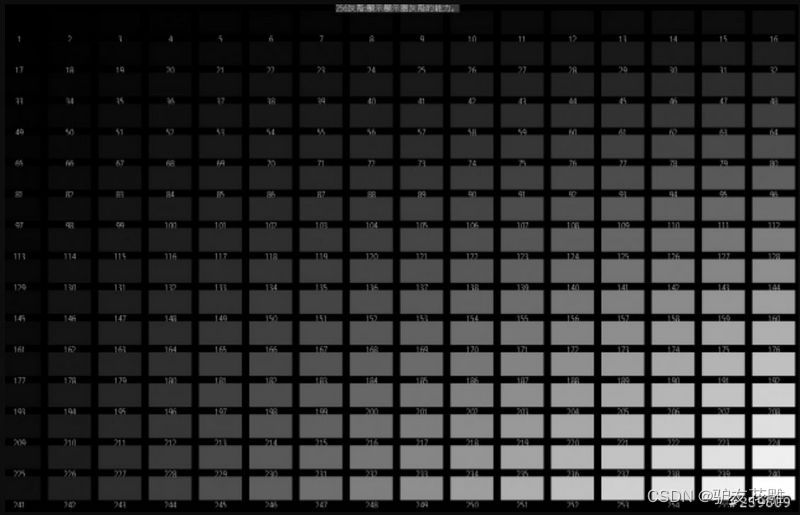This screenshot has height=515, width=800.
Task: Pick the gray swatch sitting above label 200
Action: coord(371,395)
